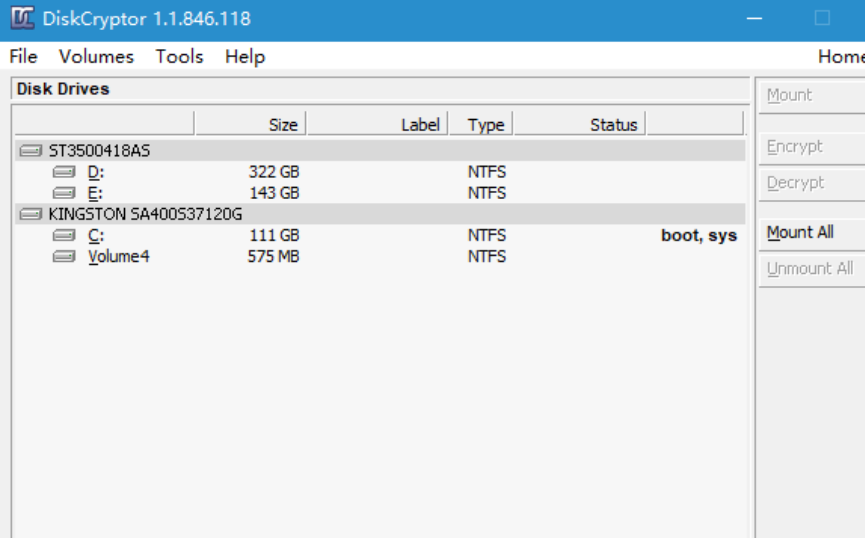
Task: Click the C: boot volume icon
Action: (x=64, y=236)
